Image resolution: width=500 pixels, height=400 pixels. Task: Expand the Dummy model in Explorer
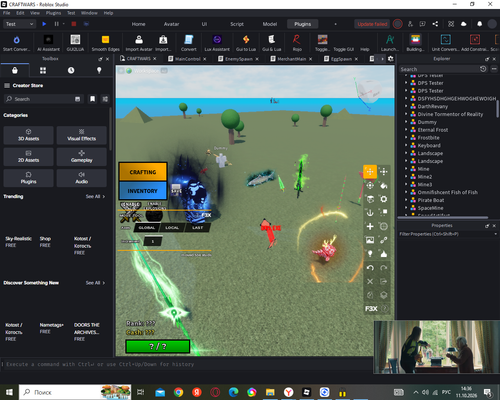[406, 122]
